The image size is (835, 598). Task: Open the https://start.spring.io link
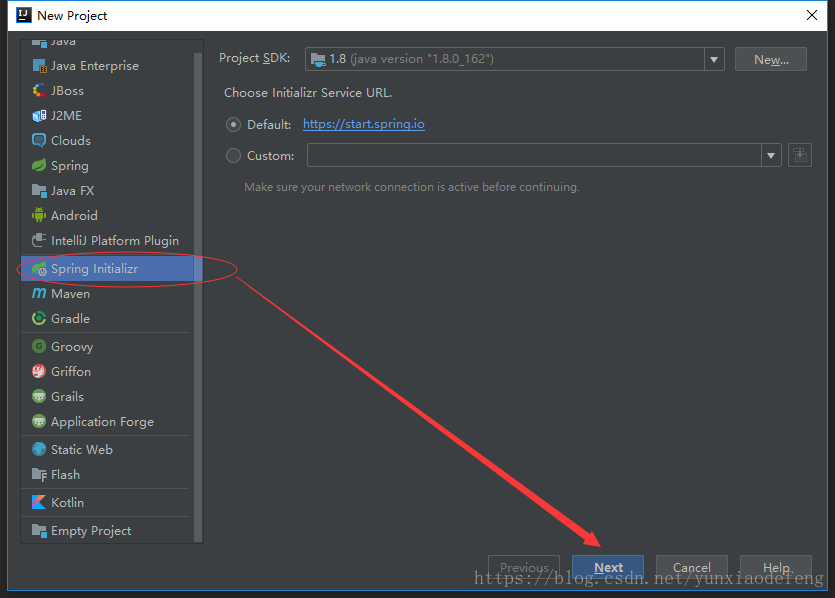tap(364, 124)
